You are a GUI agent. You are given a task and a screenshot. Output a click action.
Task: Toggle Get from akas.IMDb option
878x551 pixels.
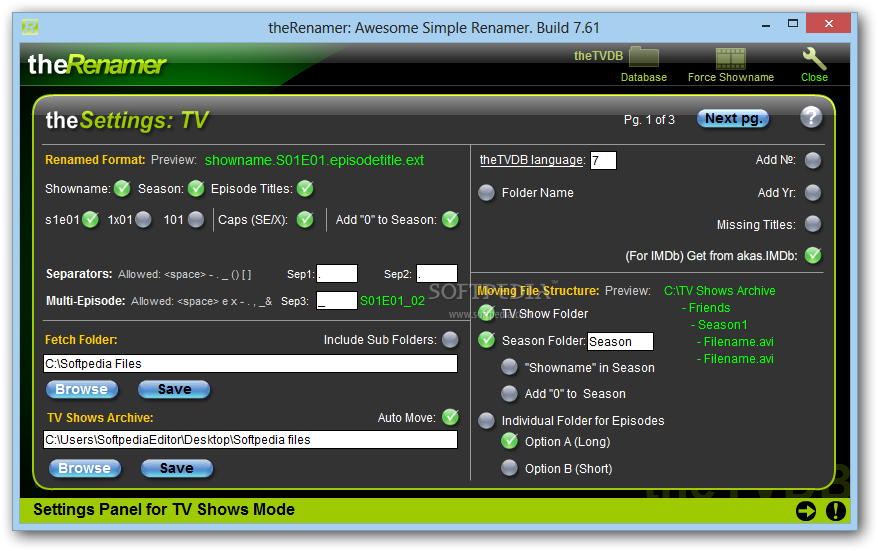click(813, 256)
